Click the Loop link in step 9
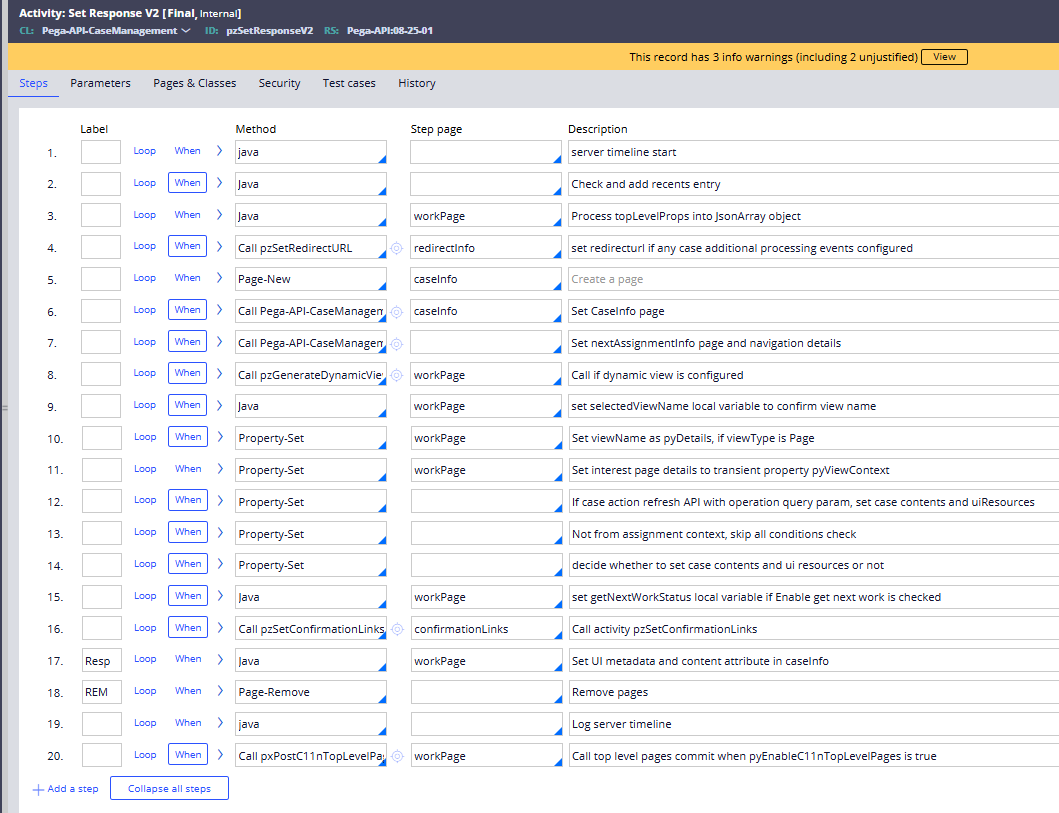 click(x=145, y=404)
